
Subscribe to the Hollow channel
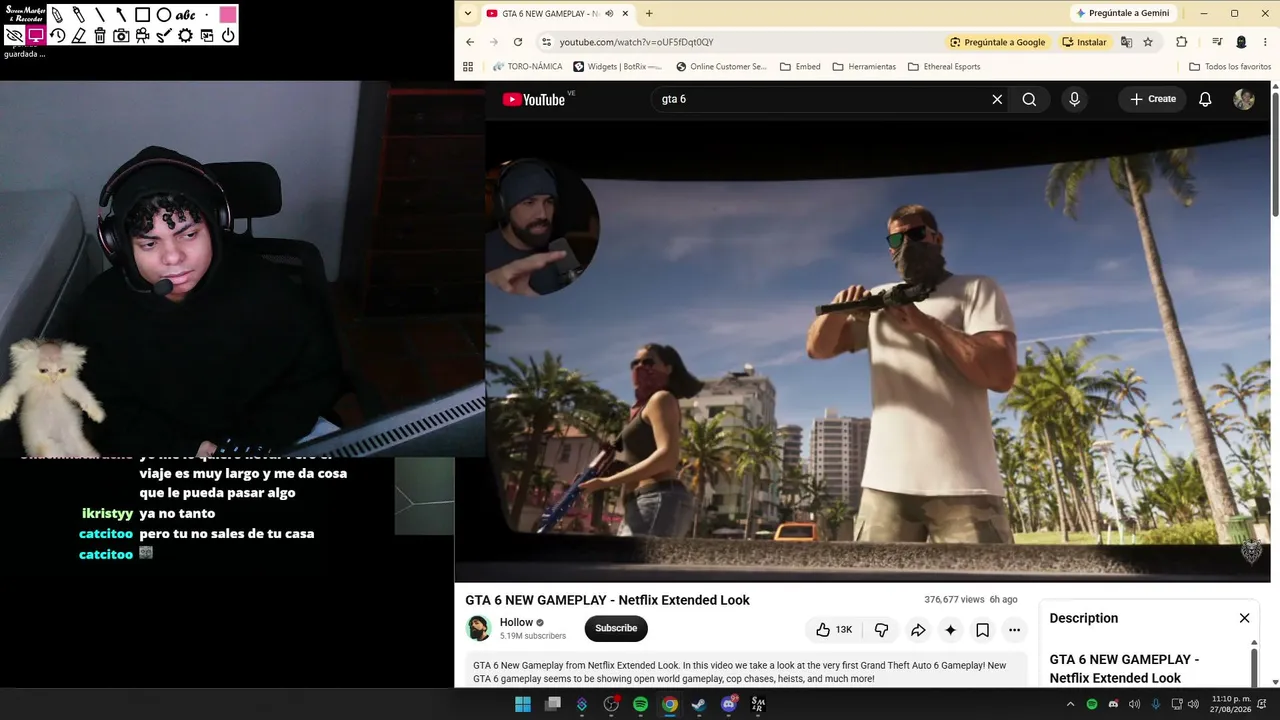coord(616,628)
